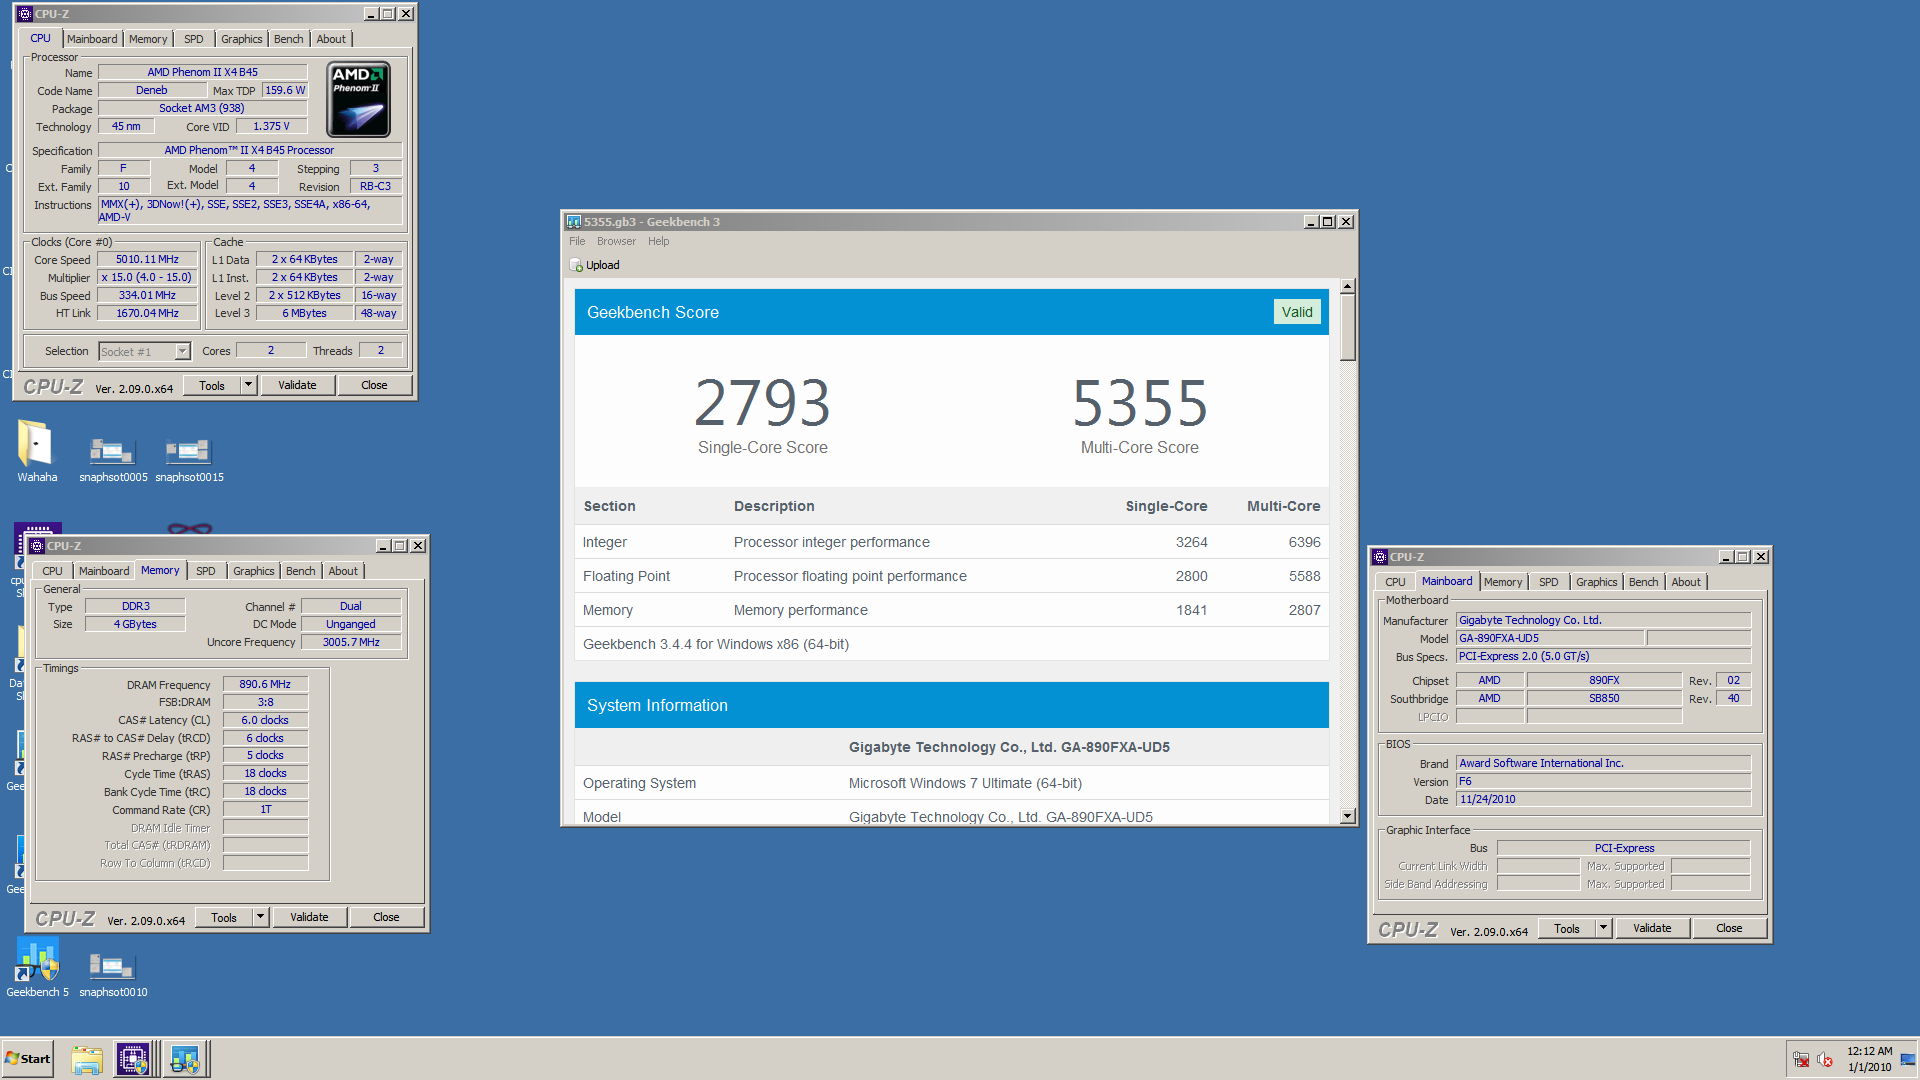This screenshot has height=1080, width=1920.
Task: Click Tools button in the Mainboard CPU-Z window
Action: click(1567, 928)
